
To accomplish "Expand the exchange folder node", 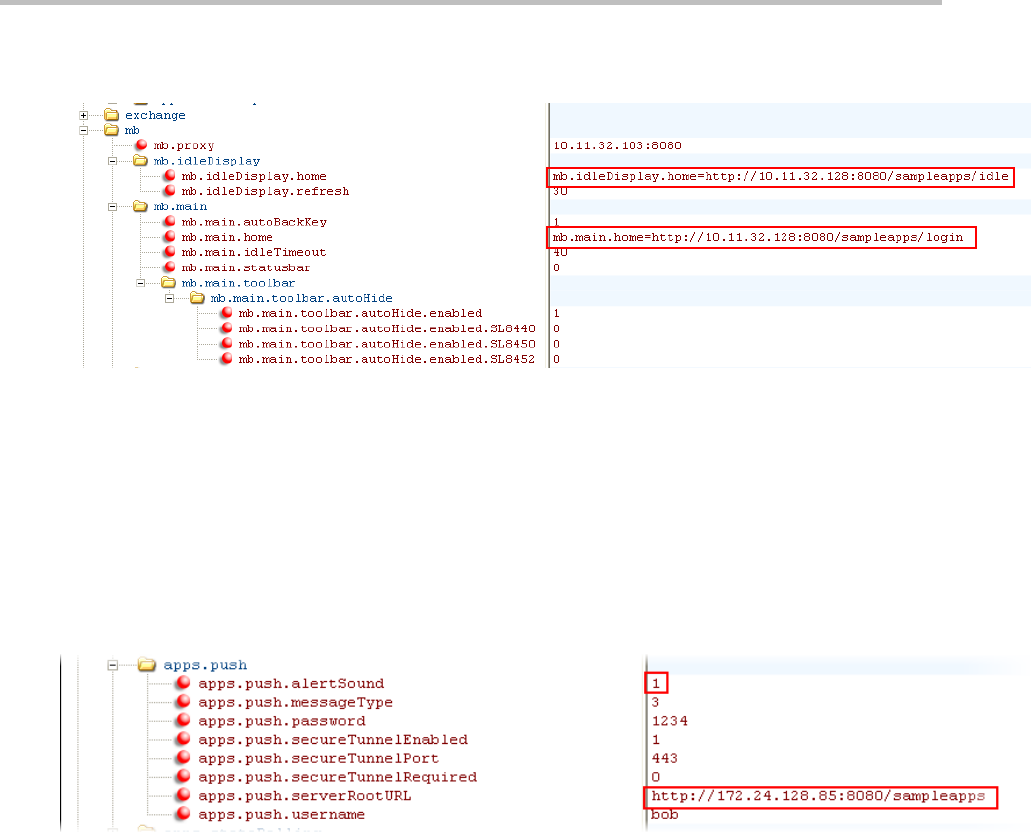I will 85,115.
